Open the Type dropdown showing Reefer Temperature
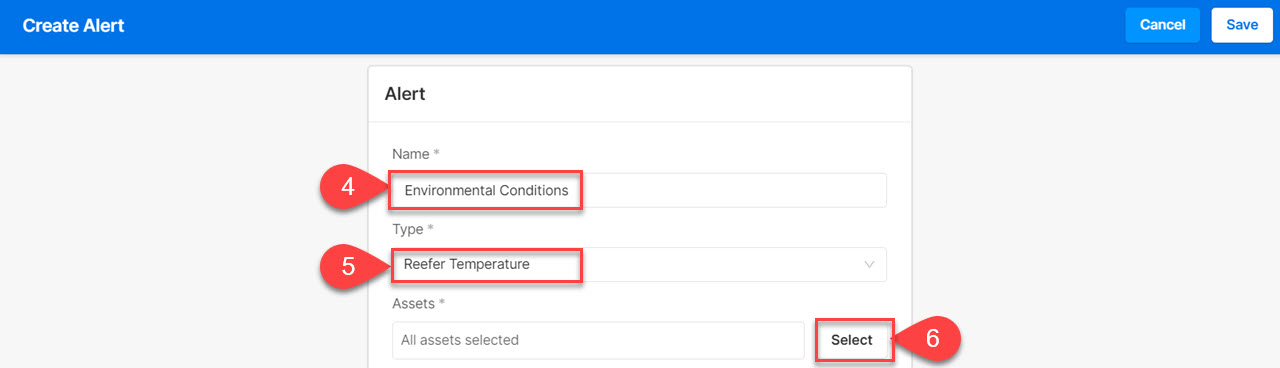The image size is (1280, 368). (x=639, y=265)
